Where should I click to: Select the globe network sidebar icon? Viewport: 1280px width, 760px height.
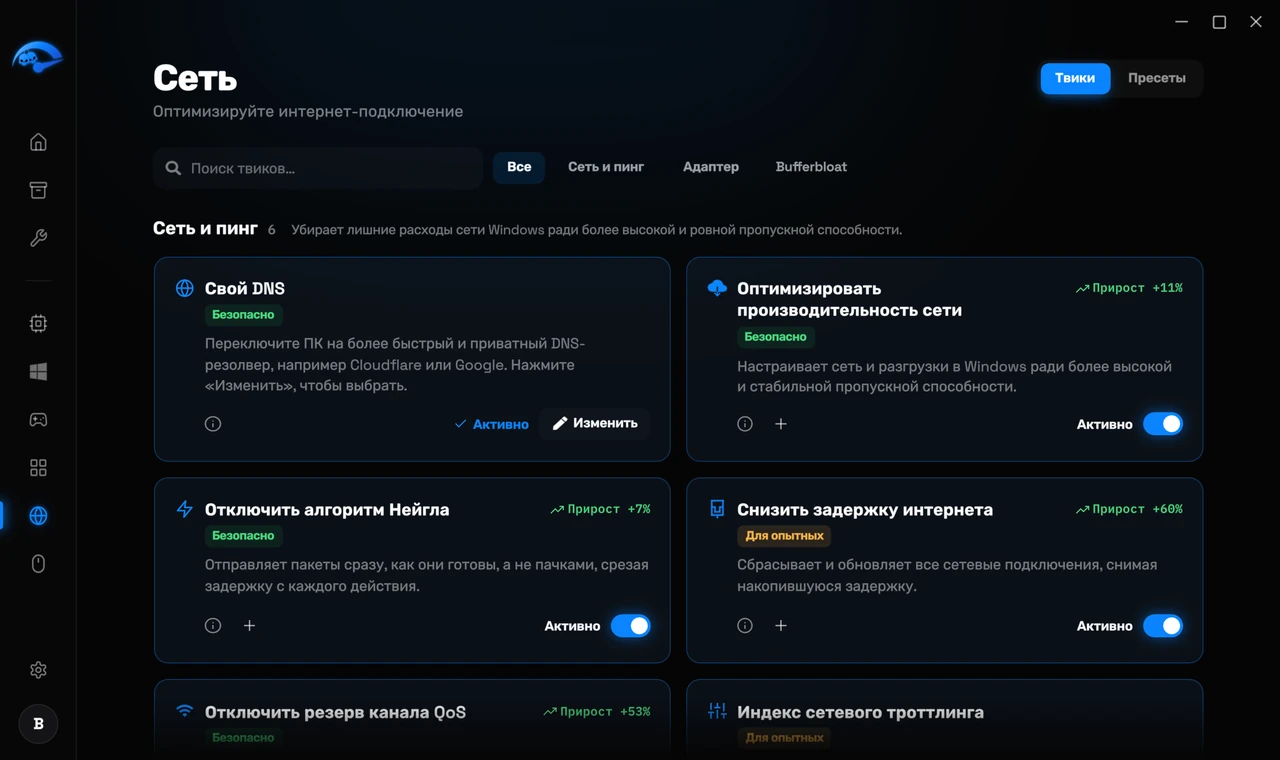tap(38, 516)
